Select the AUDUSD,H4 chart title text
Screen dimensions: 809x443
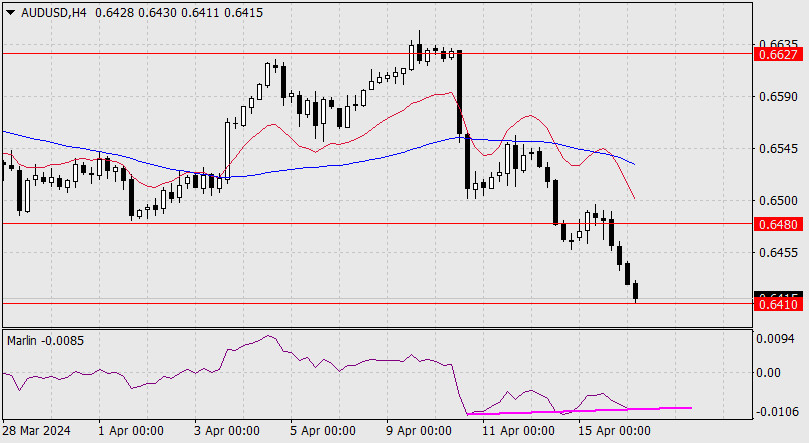[54, 13]
